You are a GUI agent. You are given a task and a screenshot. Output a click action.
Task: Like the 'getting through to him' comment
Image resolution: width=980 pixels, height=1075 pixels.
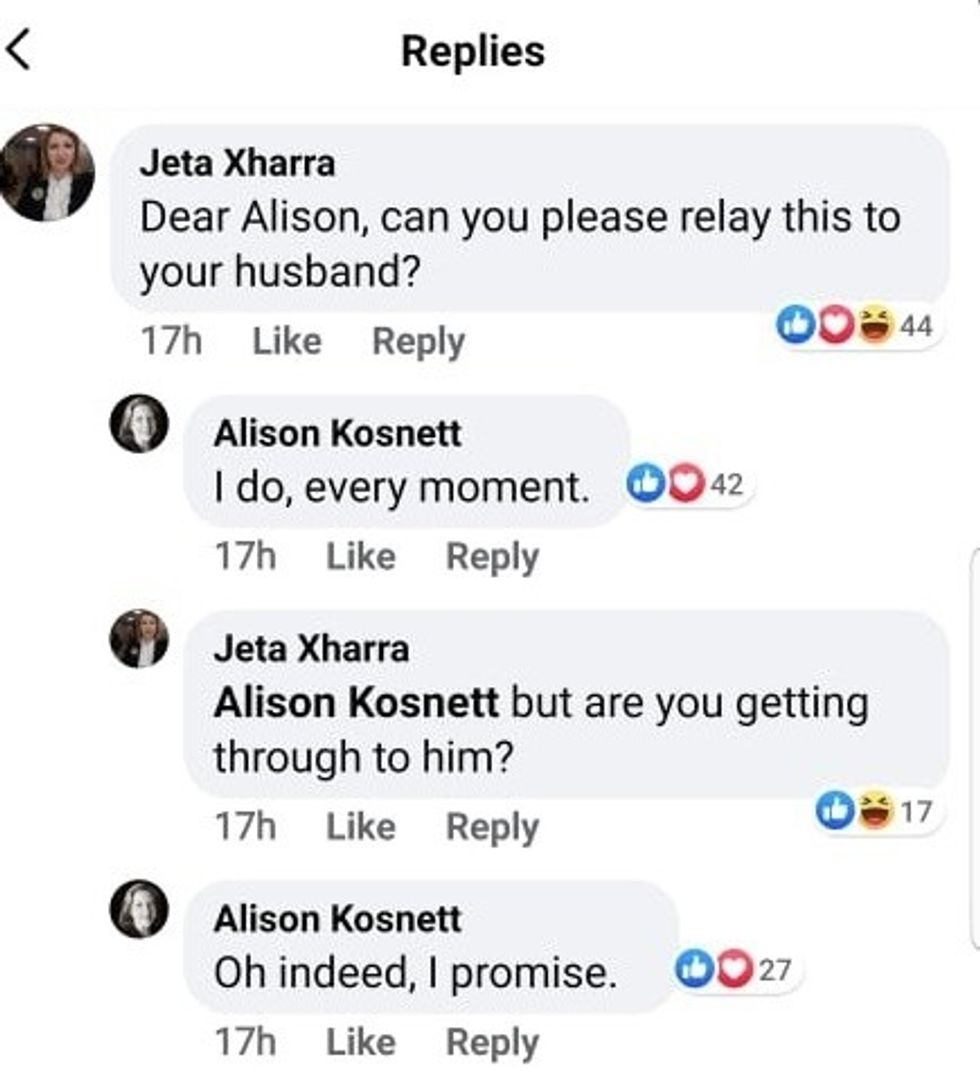361,827
